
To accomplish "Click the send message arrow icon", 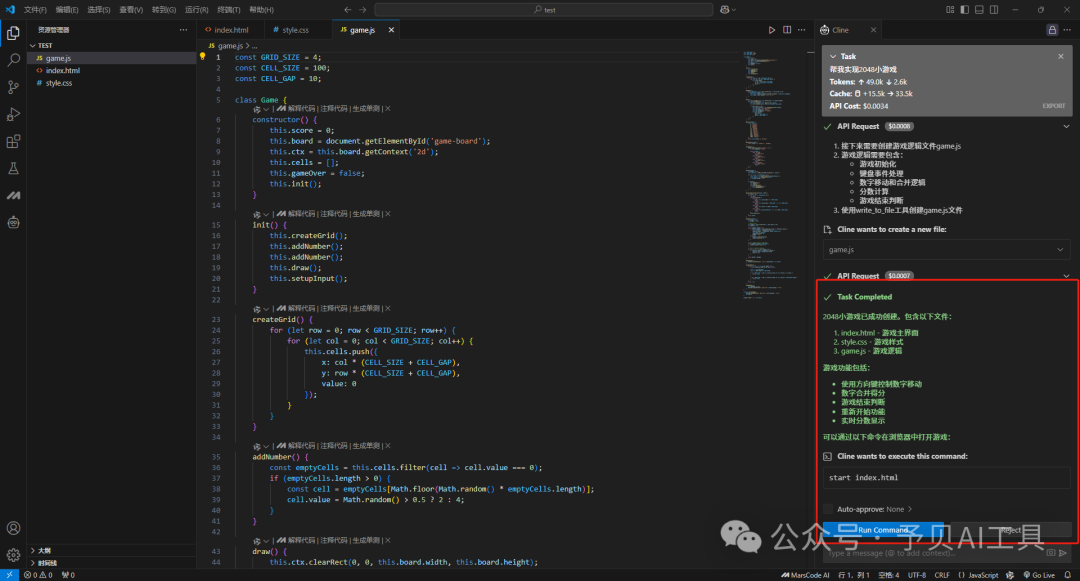I will pyautogui.click(x=1063, y=553).
